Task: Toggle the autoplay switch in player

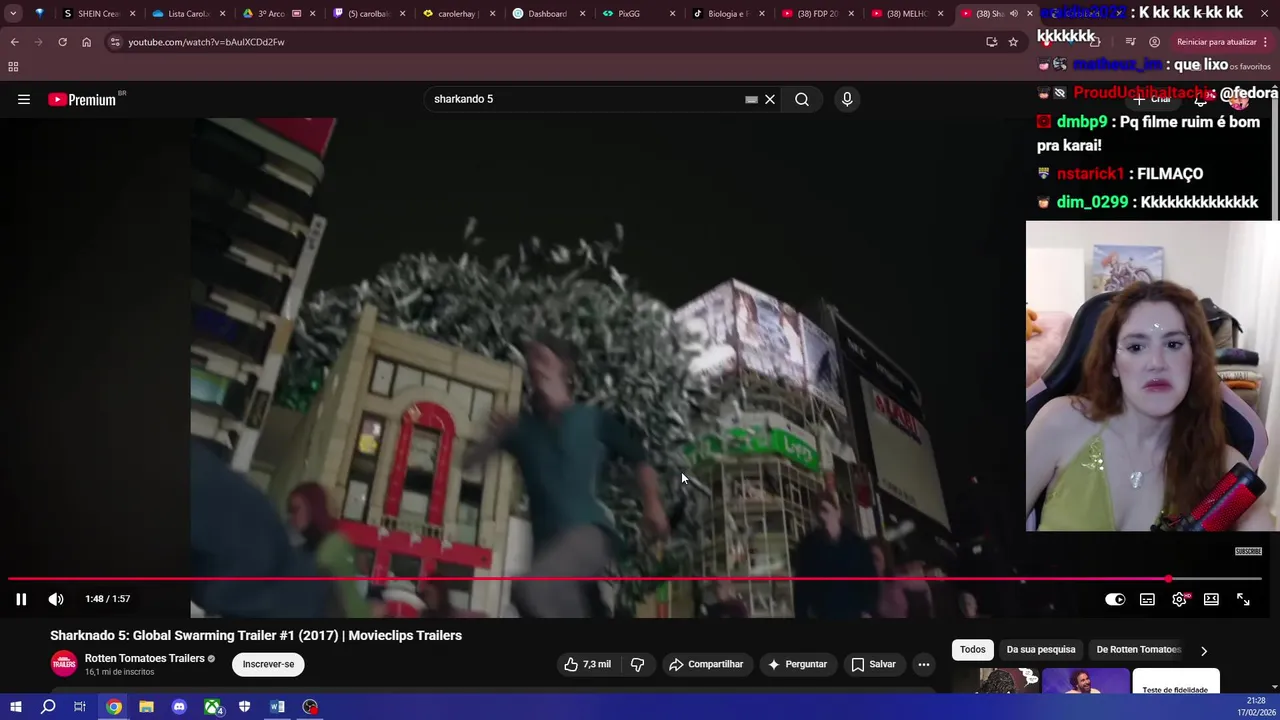Action: click(x=1115, y=599)
